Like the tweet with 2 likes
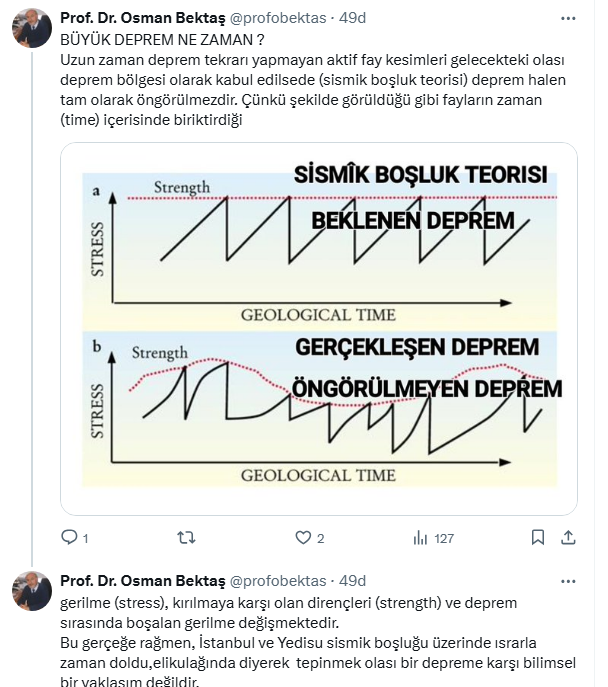 pyautogui.click(x=303, y=538)
